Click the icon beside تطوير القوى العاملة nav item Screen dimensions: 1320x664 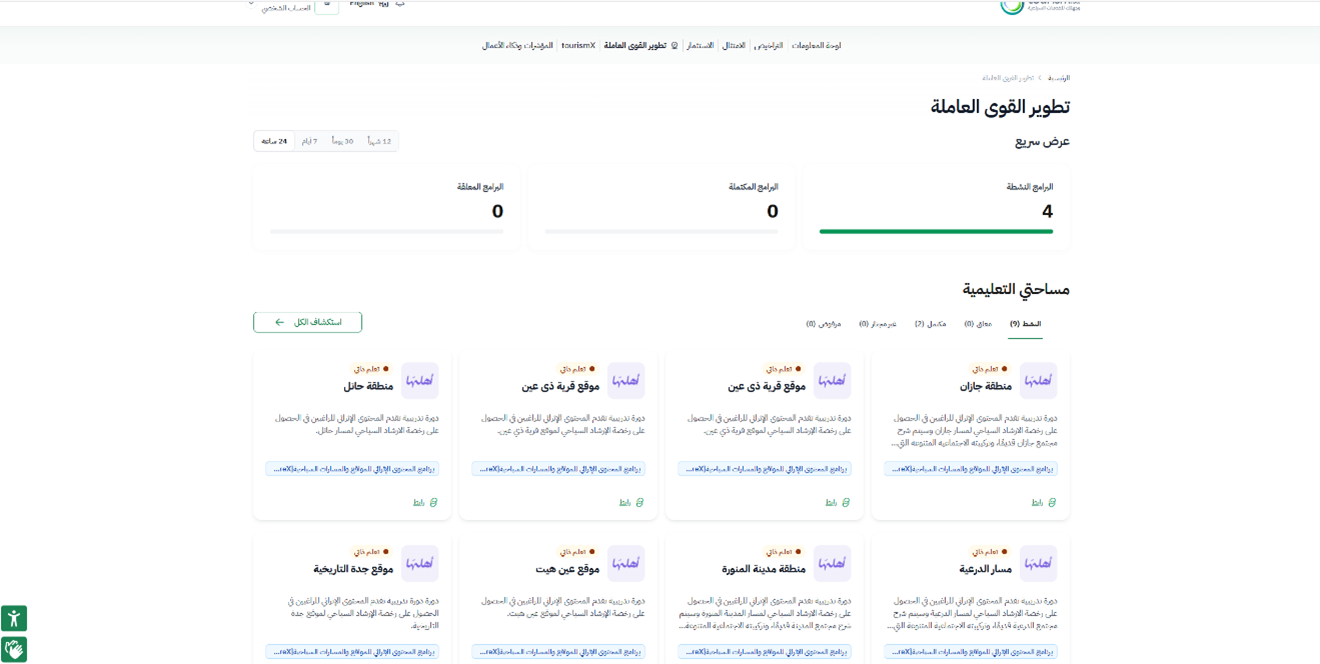pyautogui.click(x=675, y=46)
